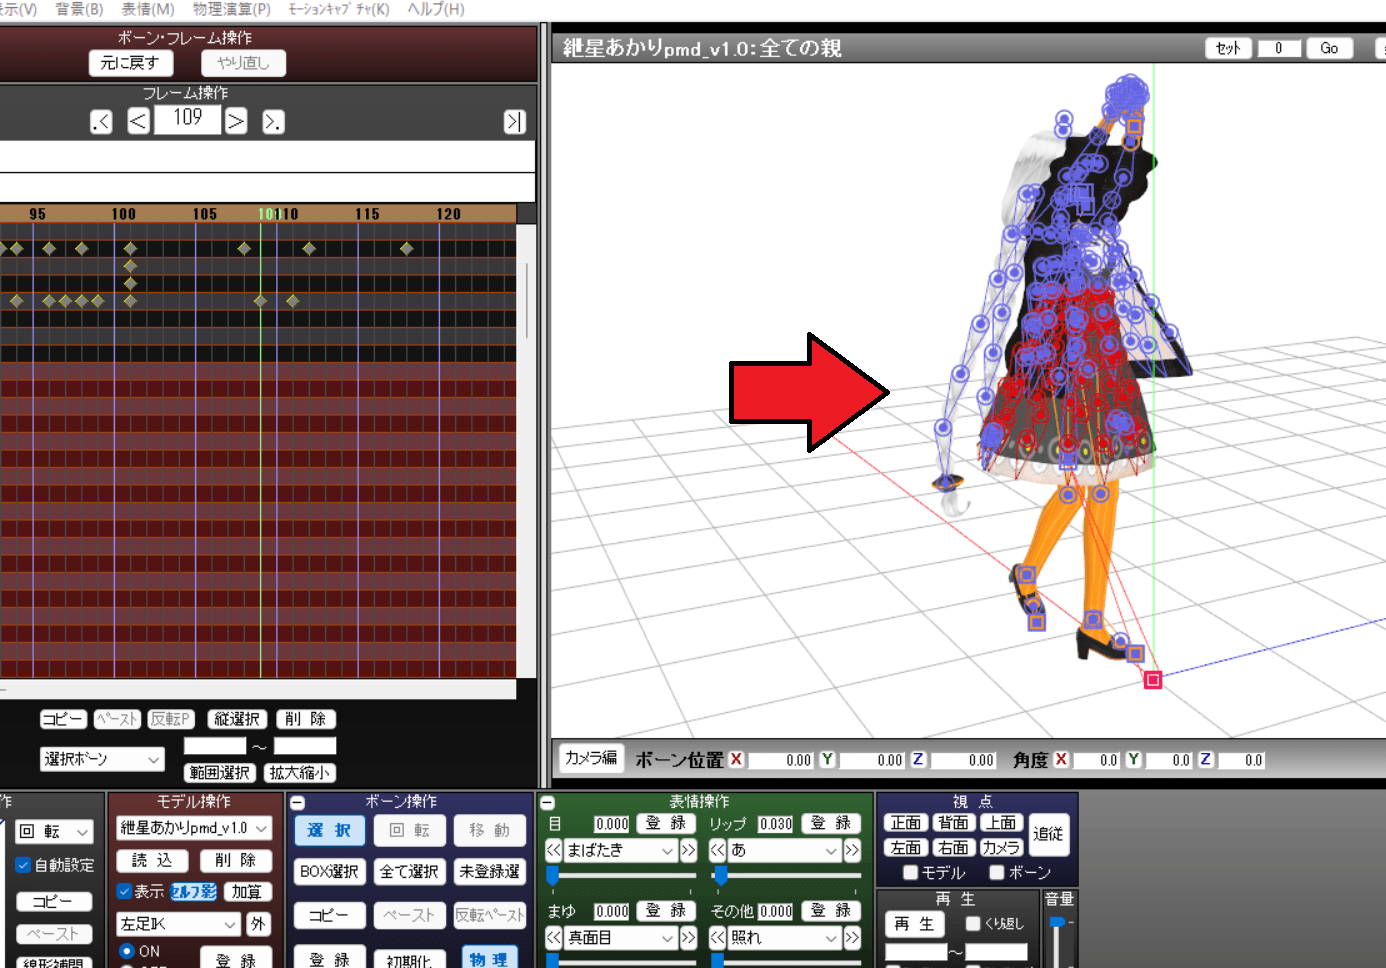Click the 再生 play button

point(914,924)
